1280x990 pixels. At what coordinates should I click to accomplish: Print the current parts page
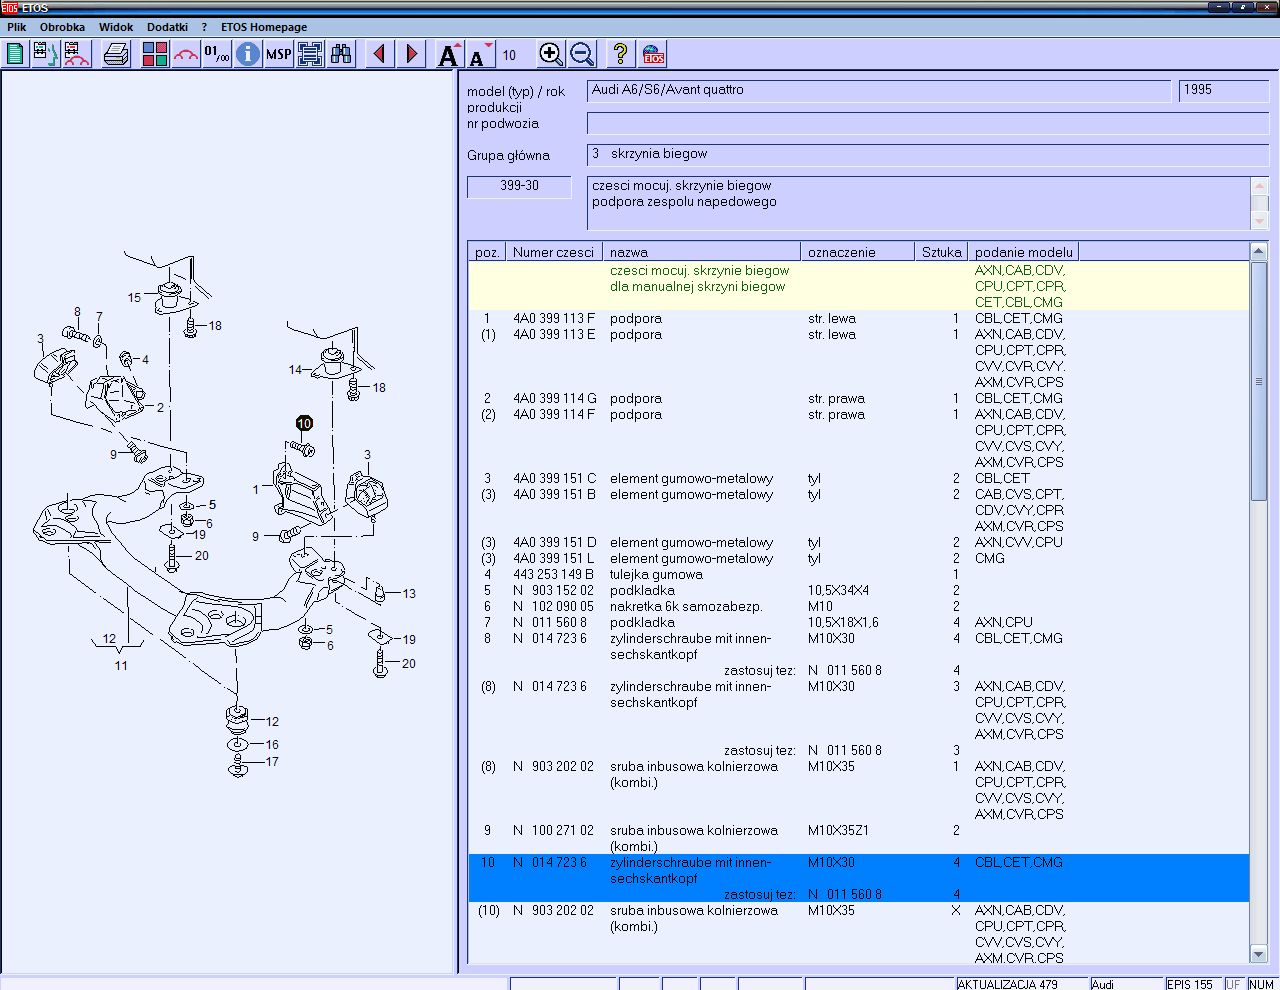[x=117, y=54]
